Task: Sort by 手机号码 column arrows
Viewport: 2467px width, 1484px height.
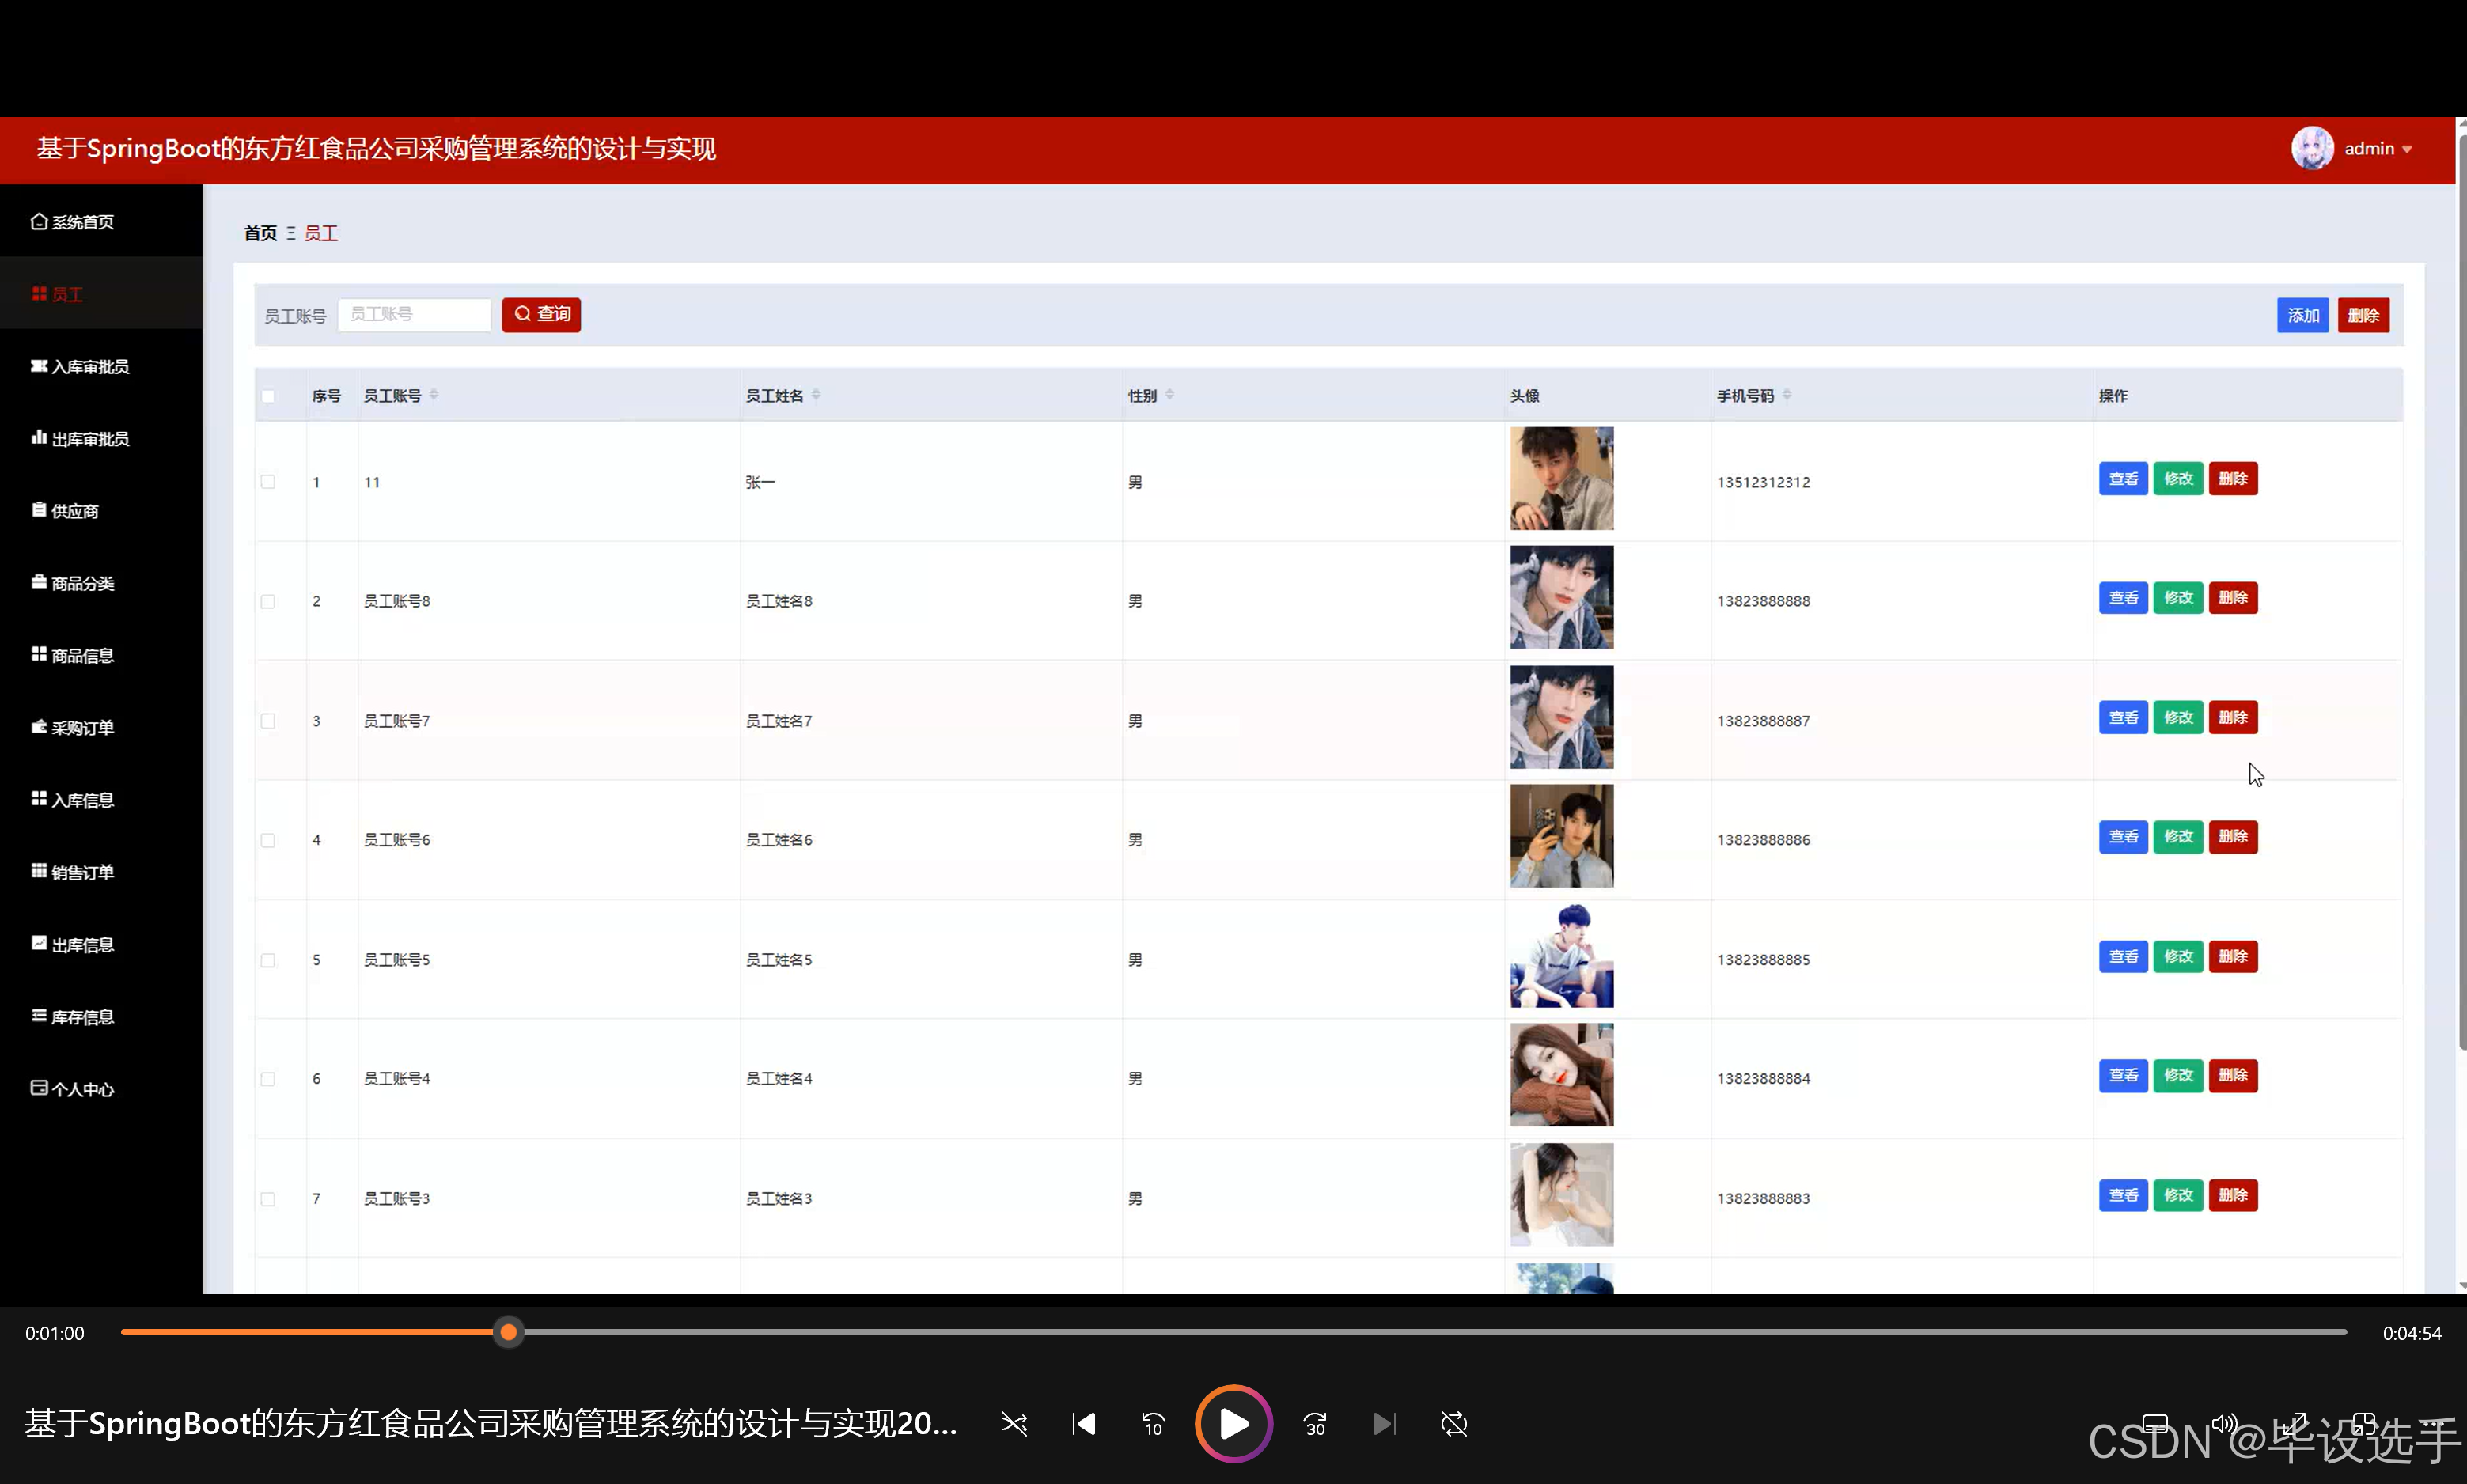Action: click(x=1787, y=395)
